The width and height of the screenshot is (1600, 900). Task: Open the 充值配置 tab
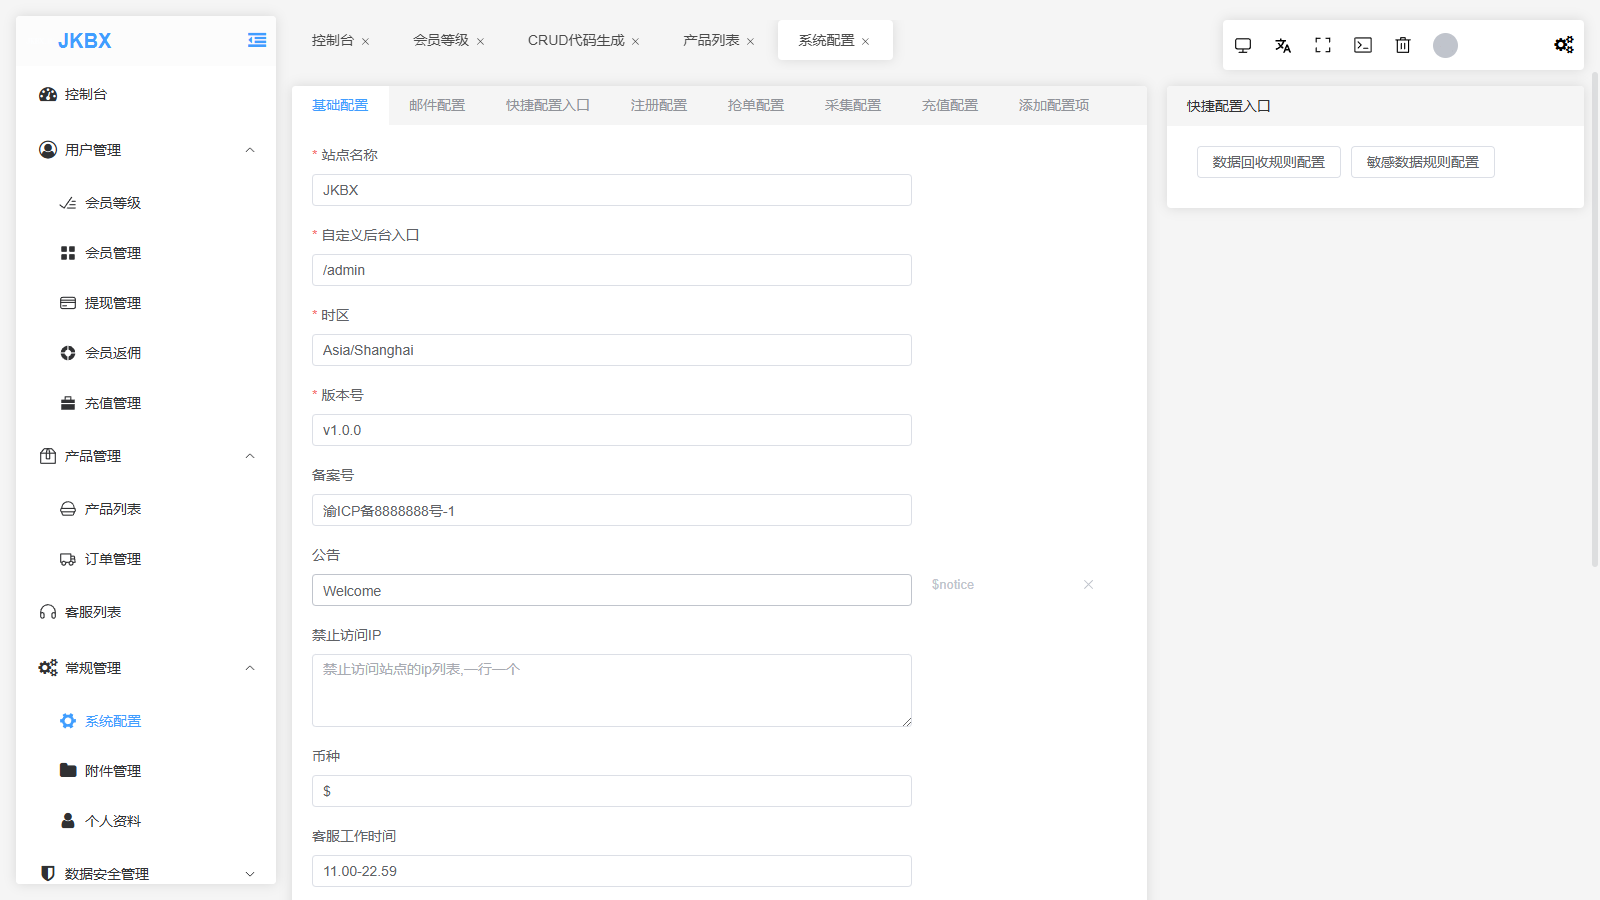(949, 105)
